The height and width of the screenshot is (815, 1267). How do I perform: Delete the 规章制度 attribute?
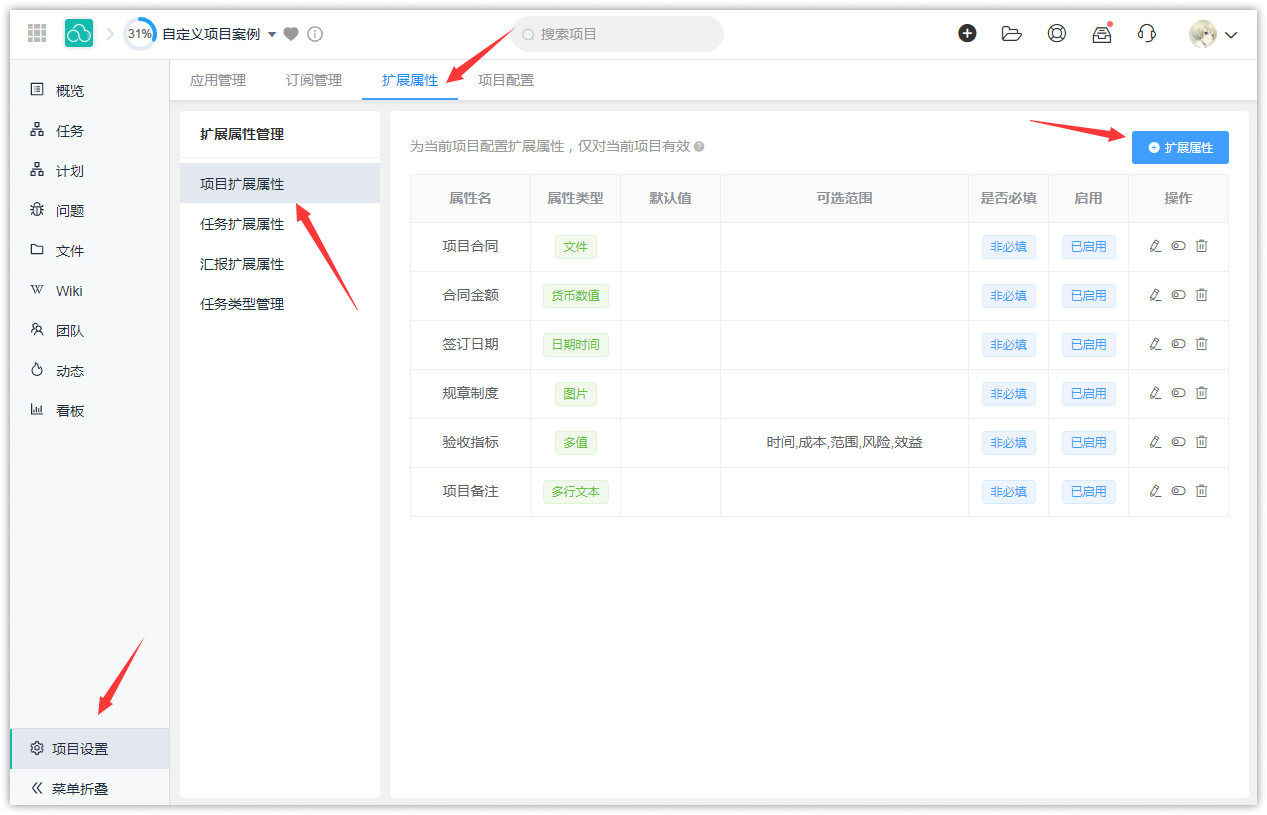tap(1201, 393)
